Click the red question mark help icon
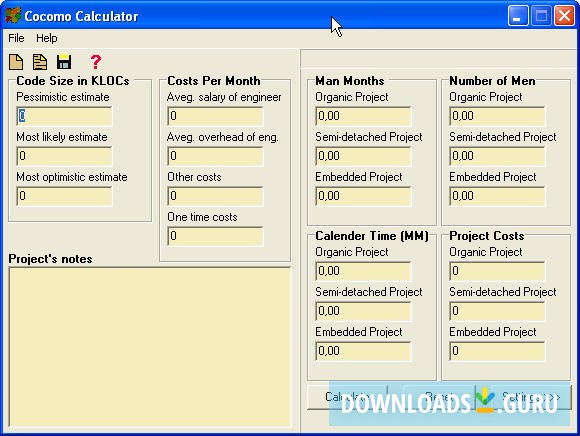Viewport: 580px width, 436px height. (96, 62)
